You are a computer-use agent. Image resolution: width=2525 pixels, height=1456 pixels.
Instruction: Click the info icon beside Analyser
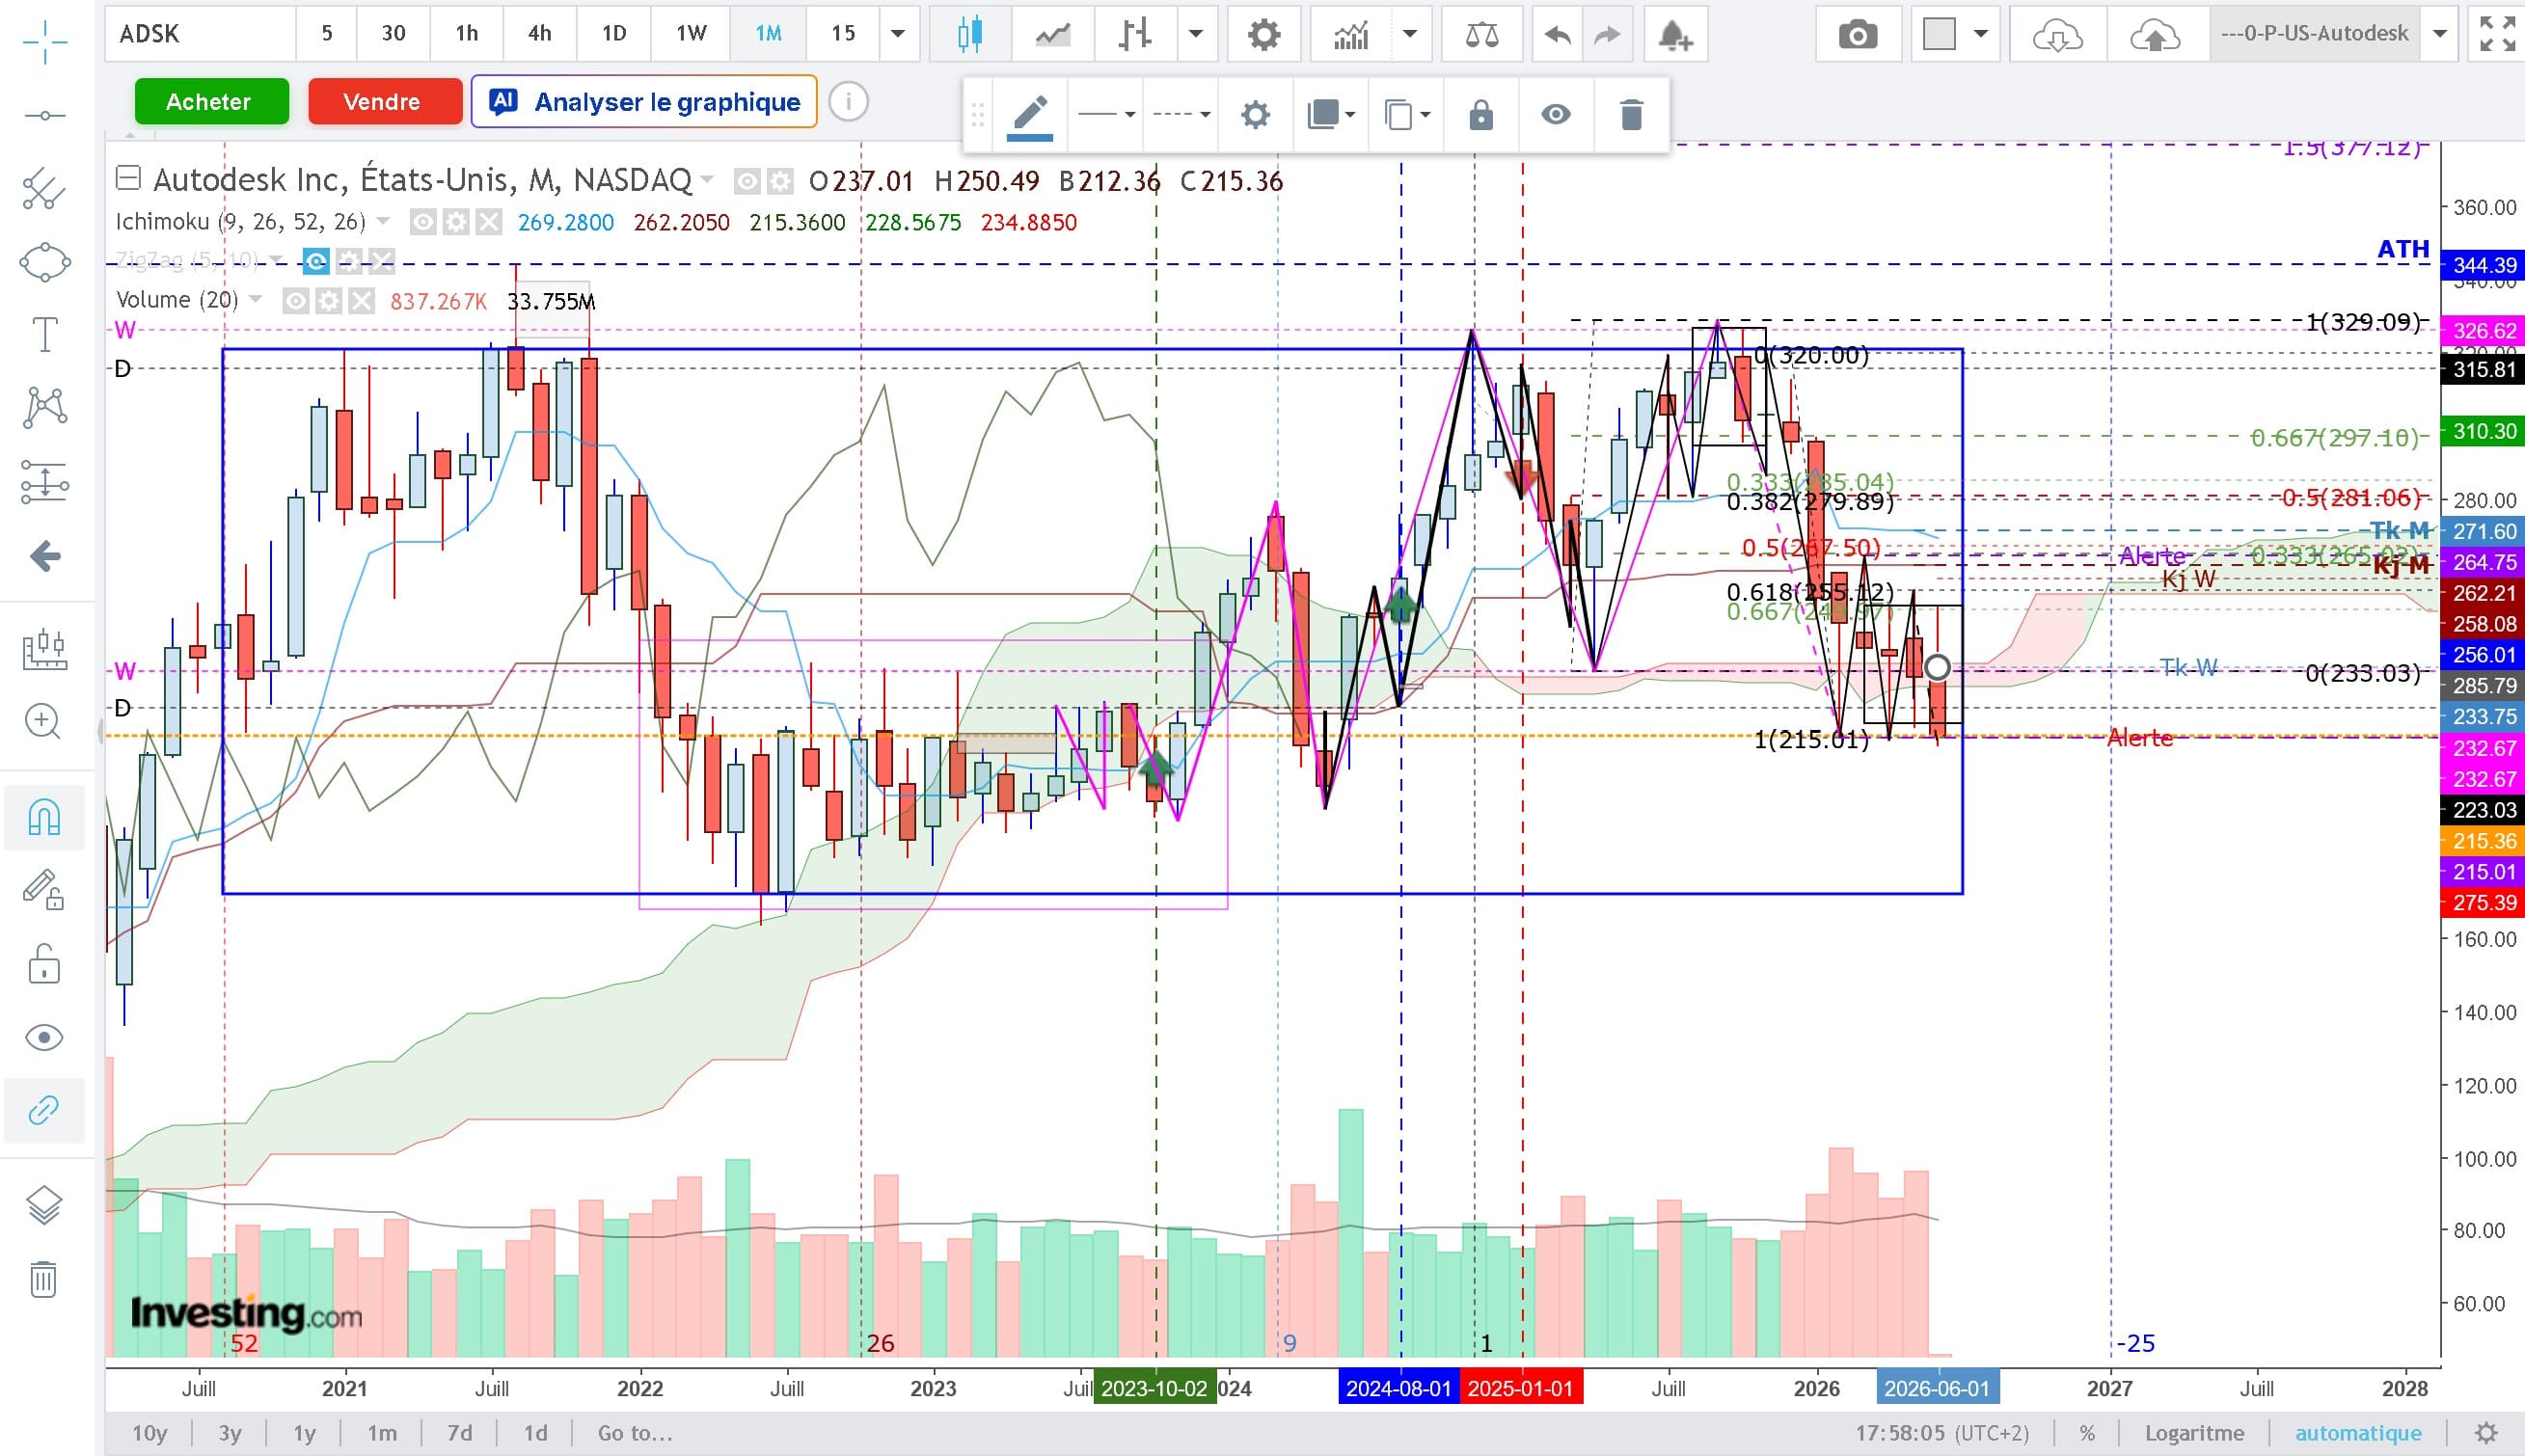coord(848,102)
